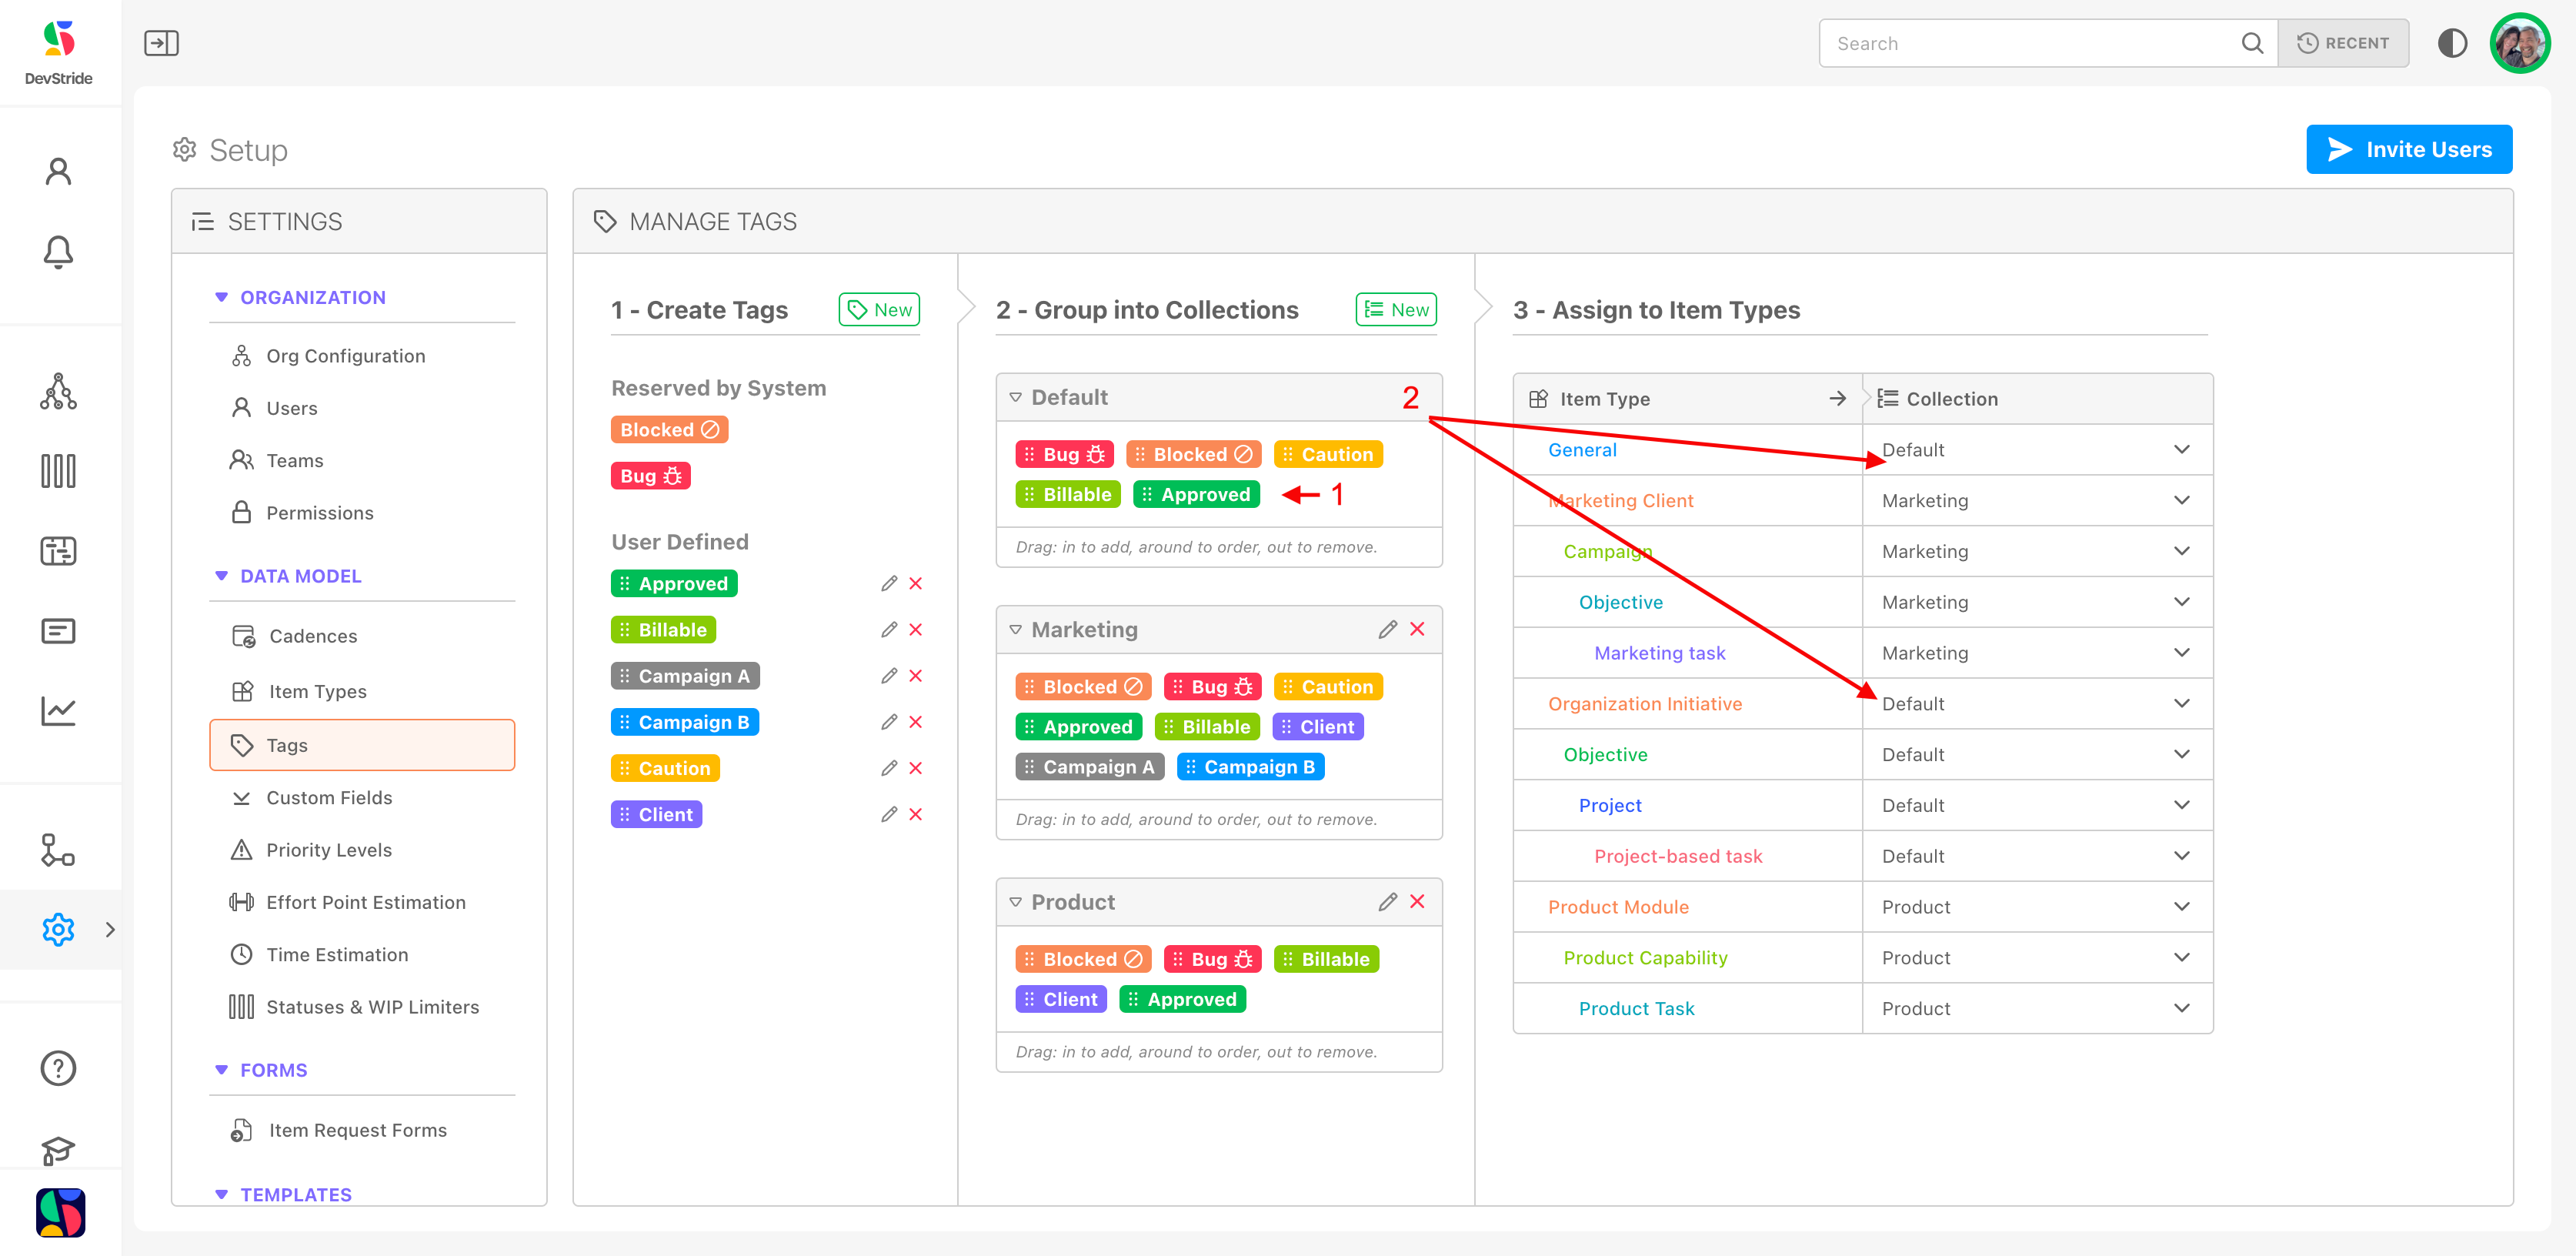Delete the Product collection red X
The height and width of the screenshot is (1256, 2576).
1417,901
